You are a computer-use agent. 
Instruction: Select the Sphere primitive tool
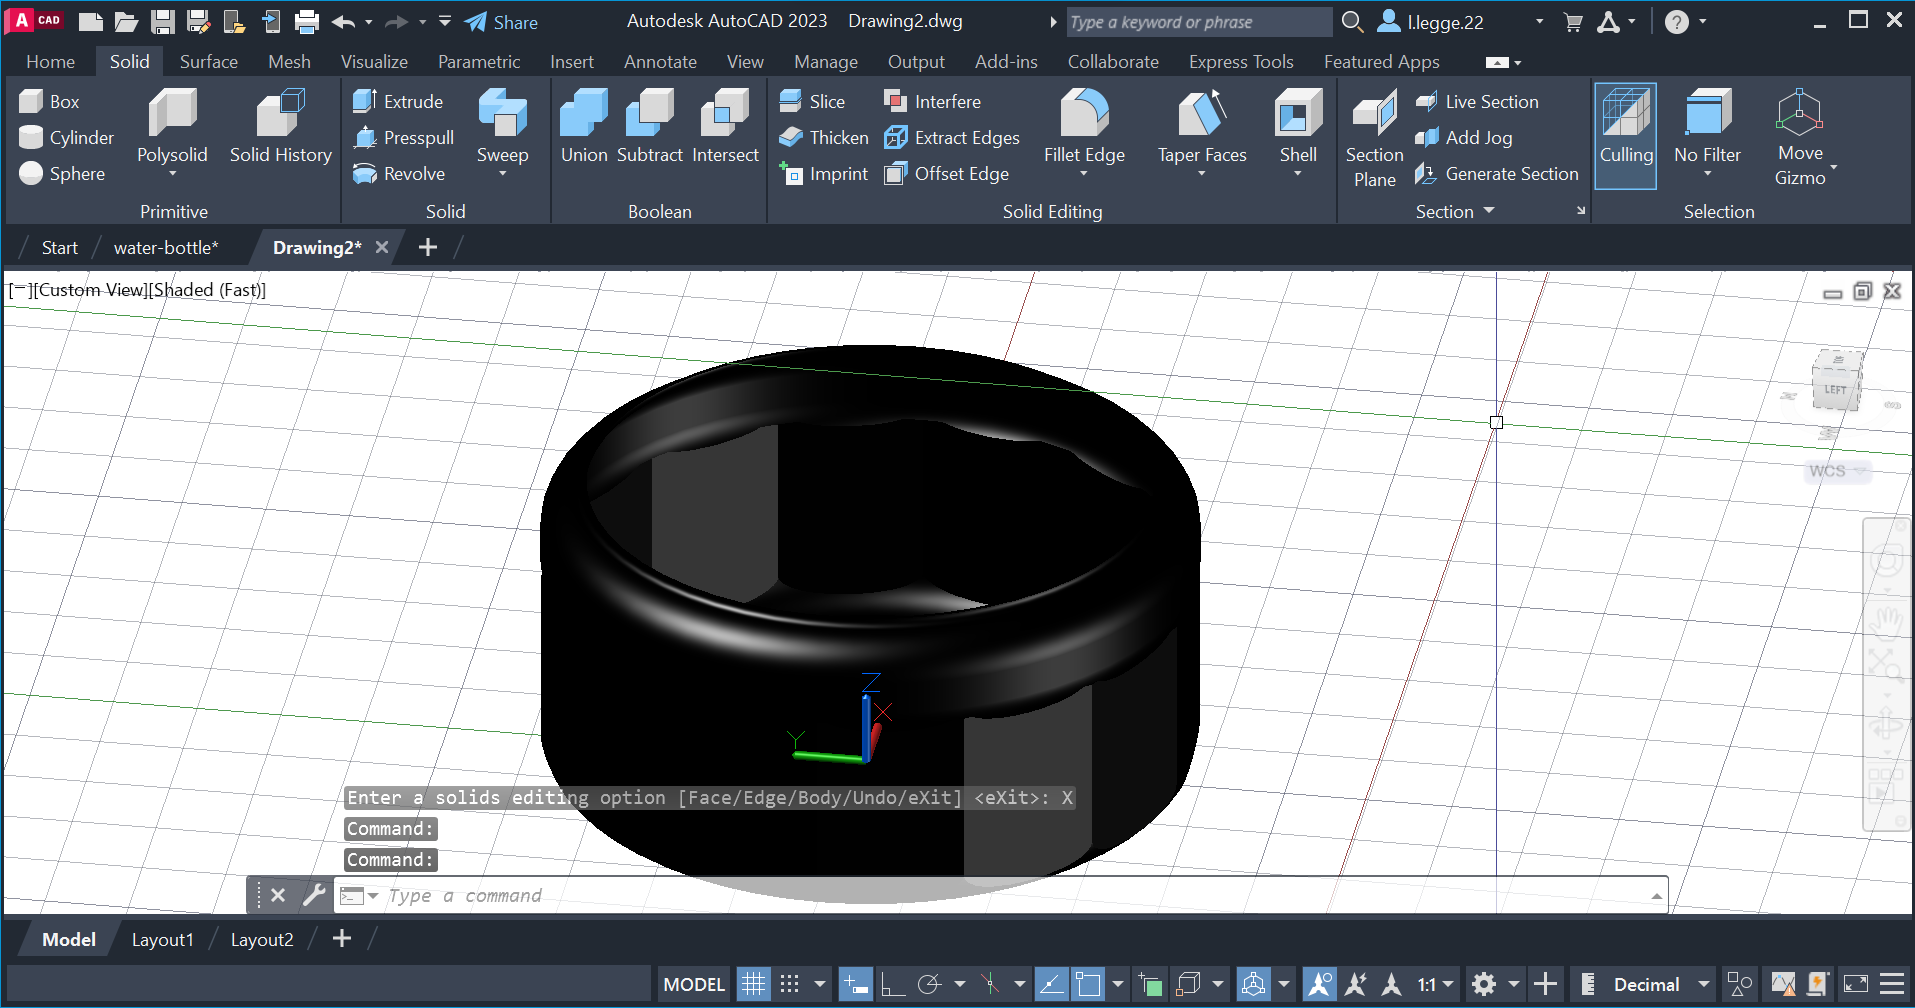tap(62, 173)
